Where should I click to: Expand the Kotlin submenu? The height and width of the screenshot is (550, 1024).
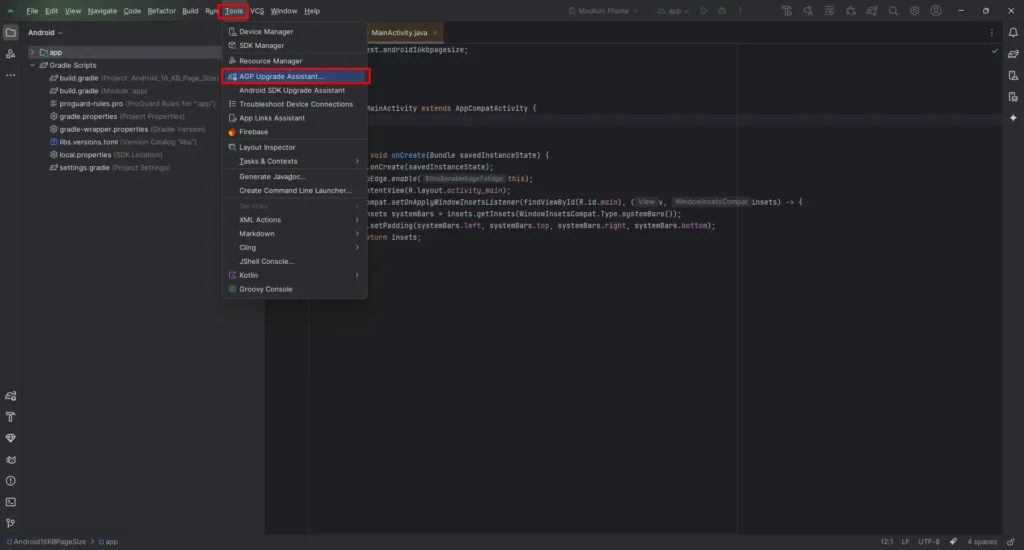[295, 276]
